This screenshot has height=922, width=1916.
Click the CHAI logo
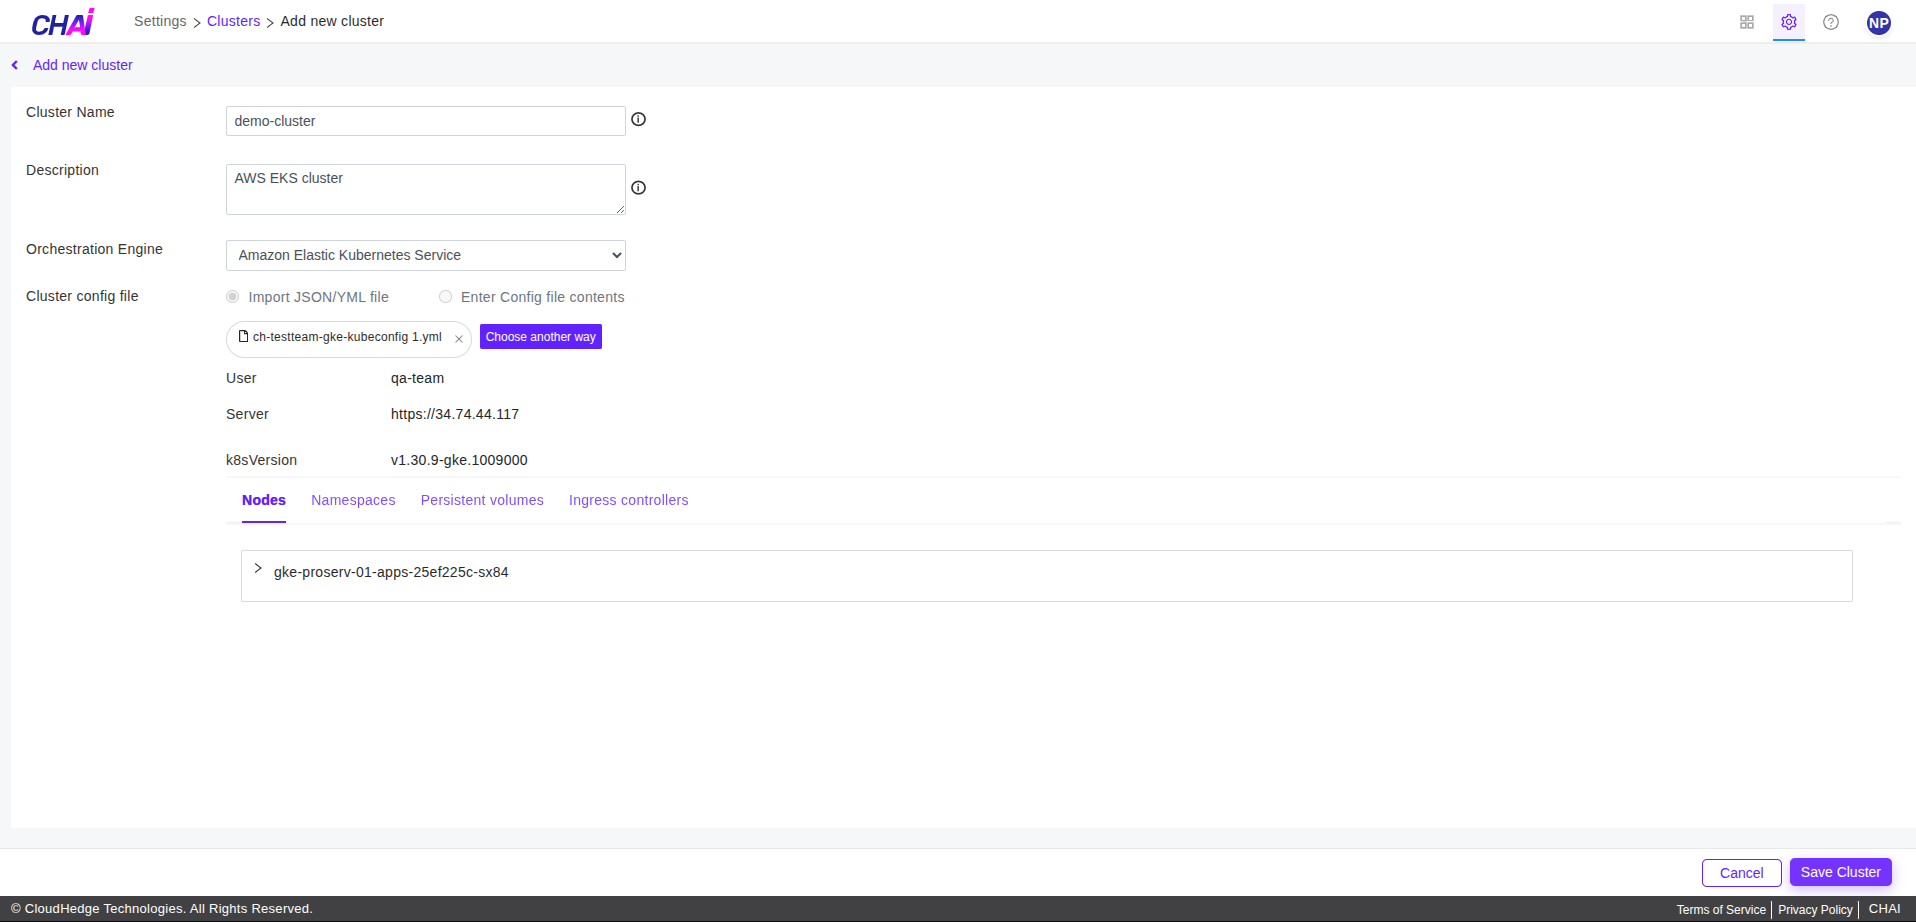click(x=62, y=22)
